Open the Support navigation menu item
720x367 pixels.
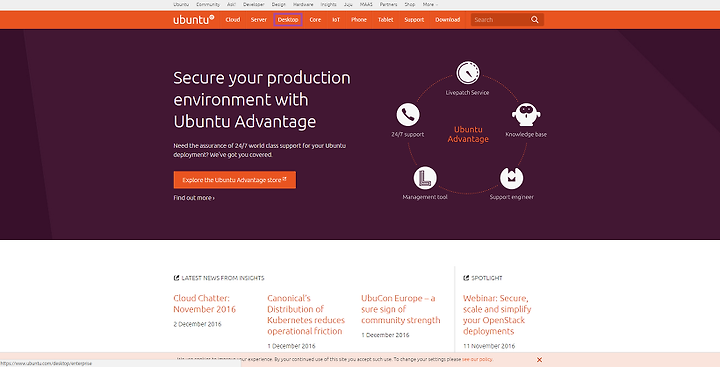coord(414,20)
